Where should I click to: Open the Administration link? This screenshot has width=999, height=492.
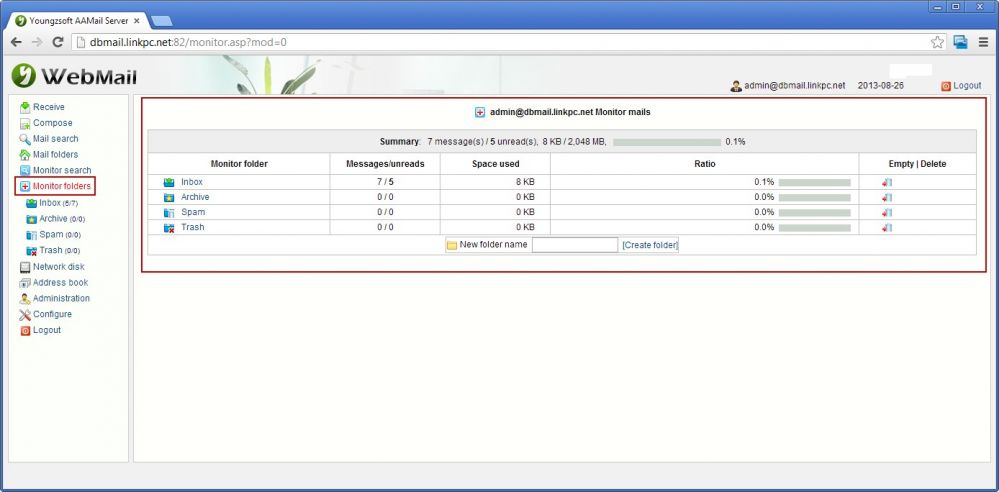[61, 299]
